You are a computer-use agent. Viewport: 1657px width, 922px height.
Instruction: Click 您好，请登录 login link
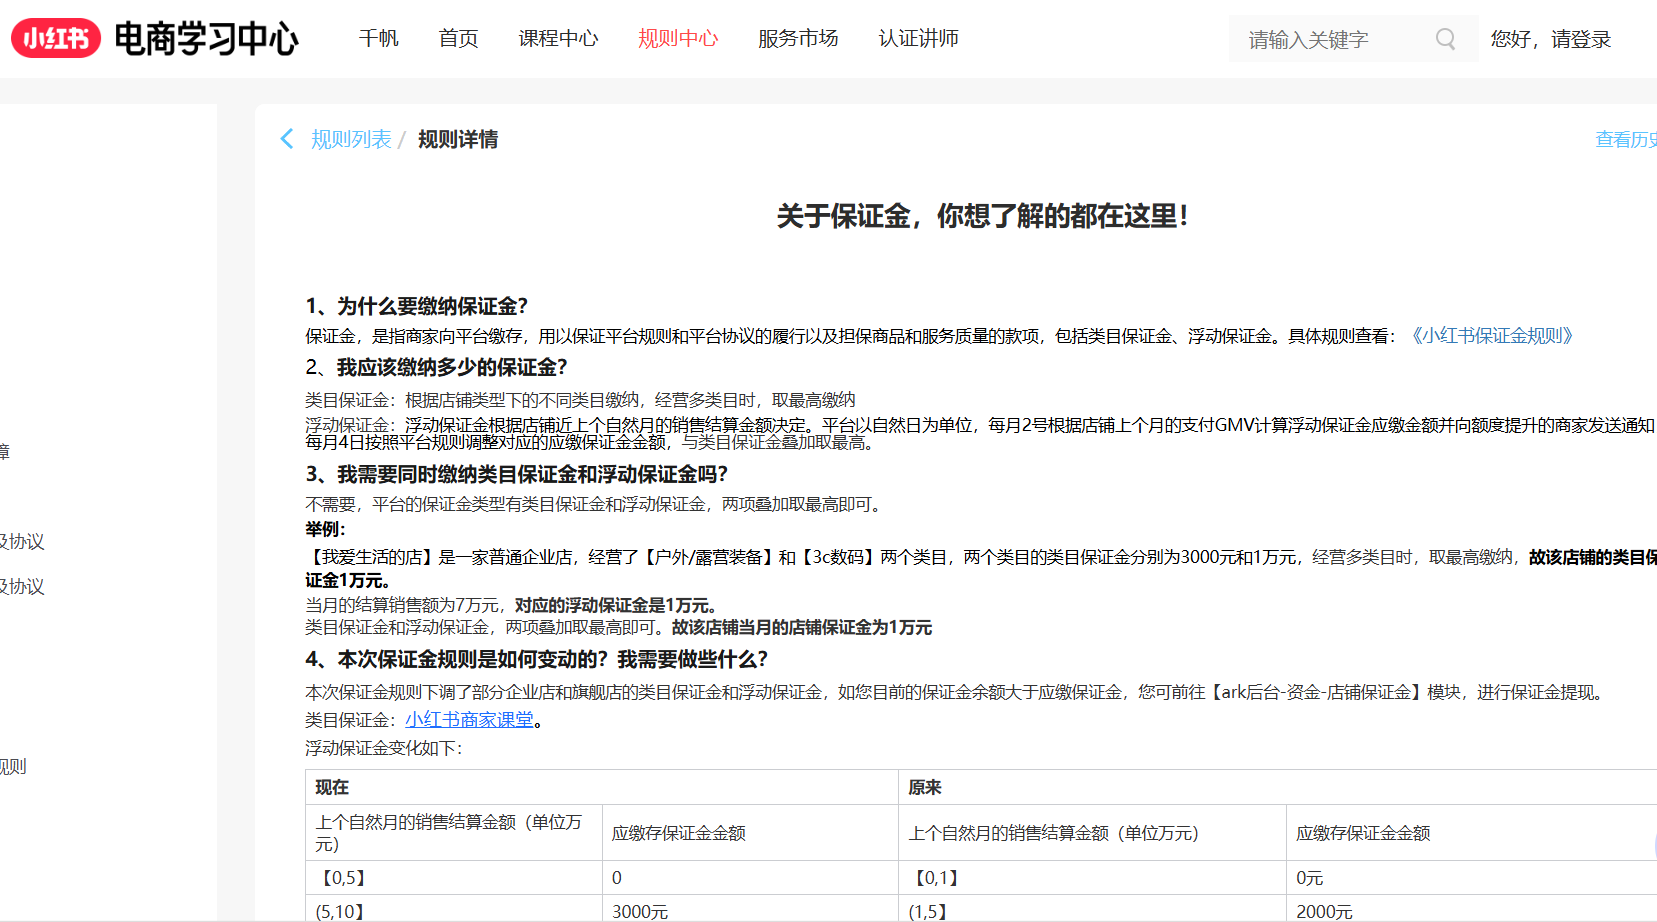[1551, 39]
